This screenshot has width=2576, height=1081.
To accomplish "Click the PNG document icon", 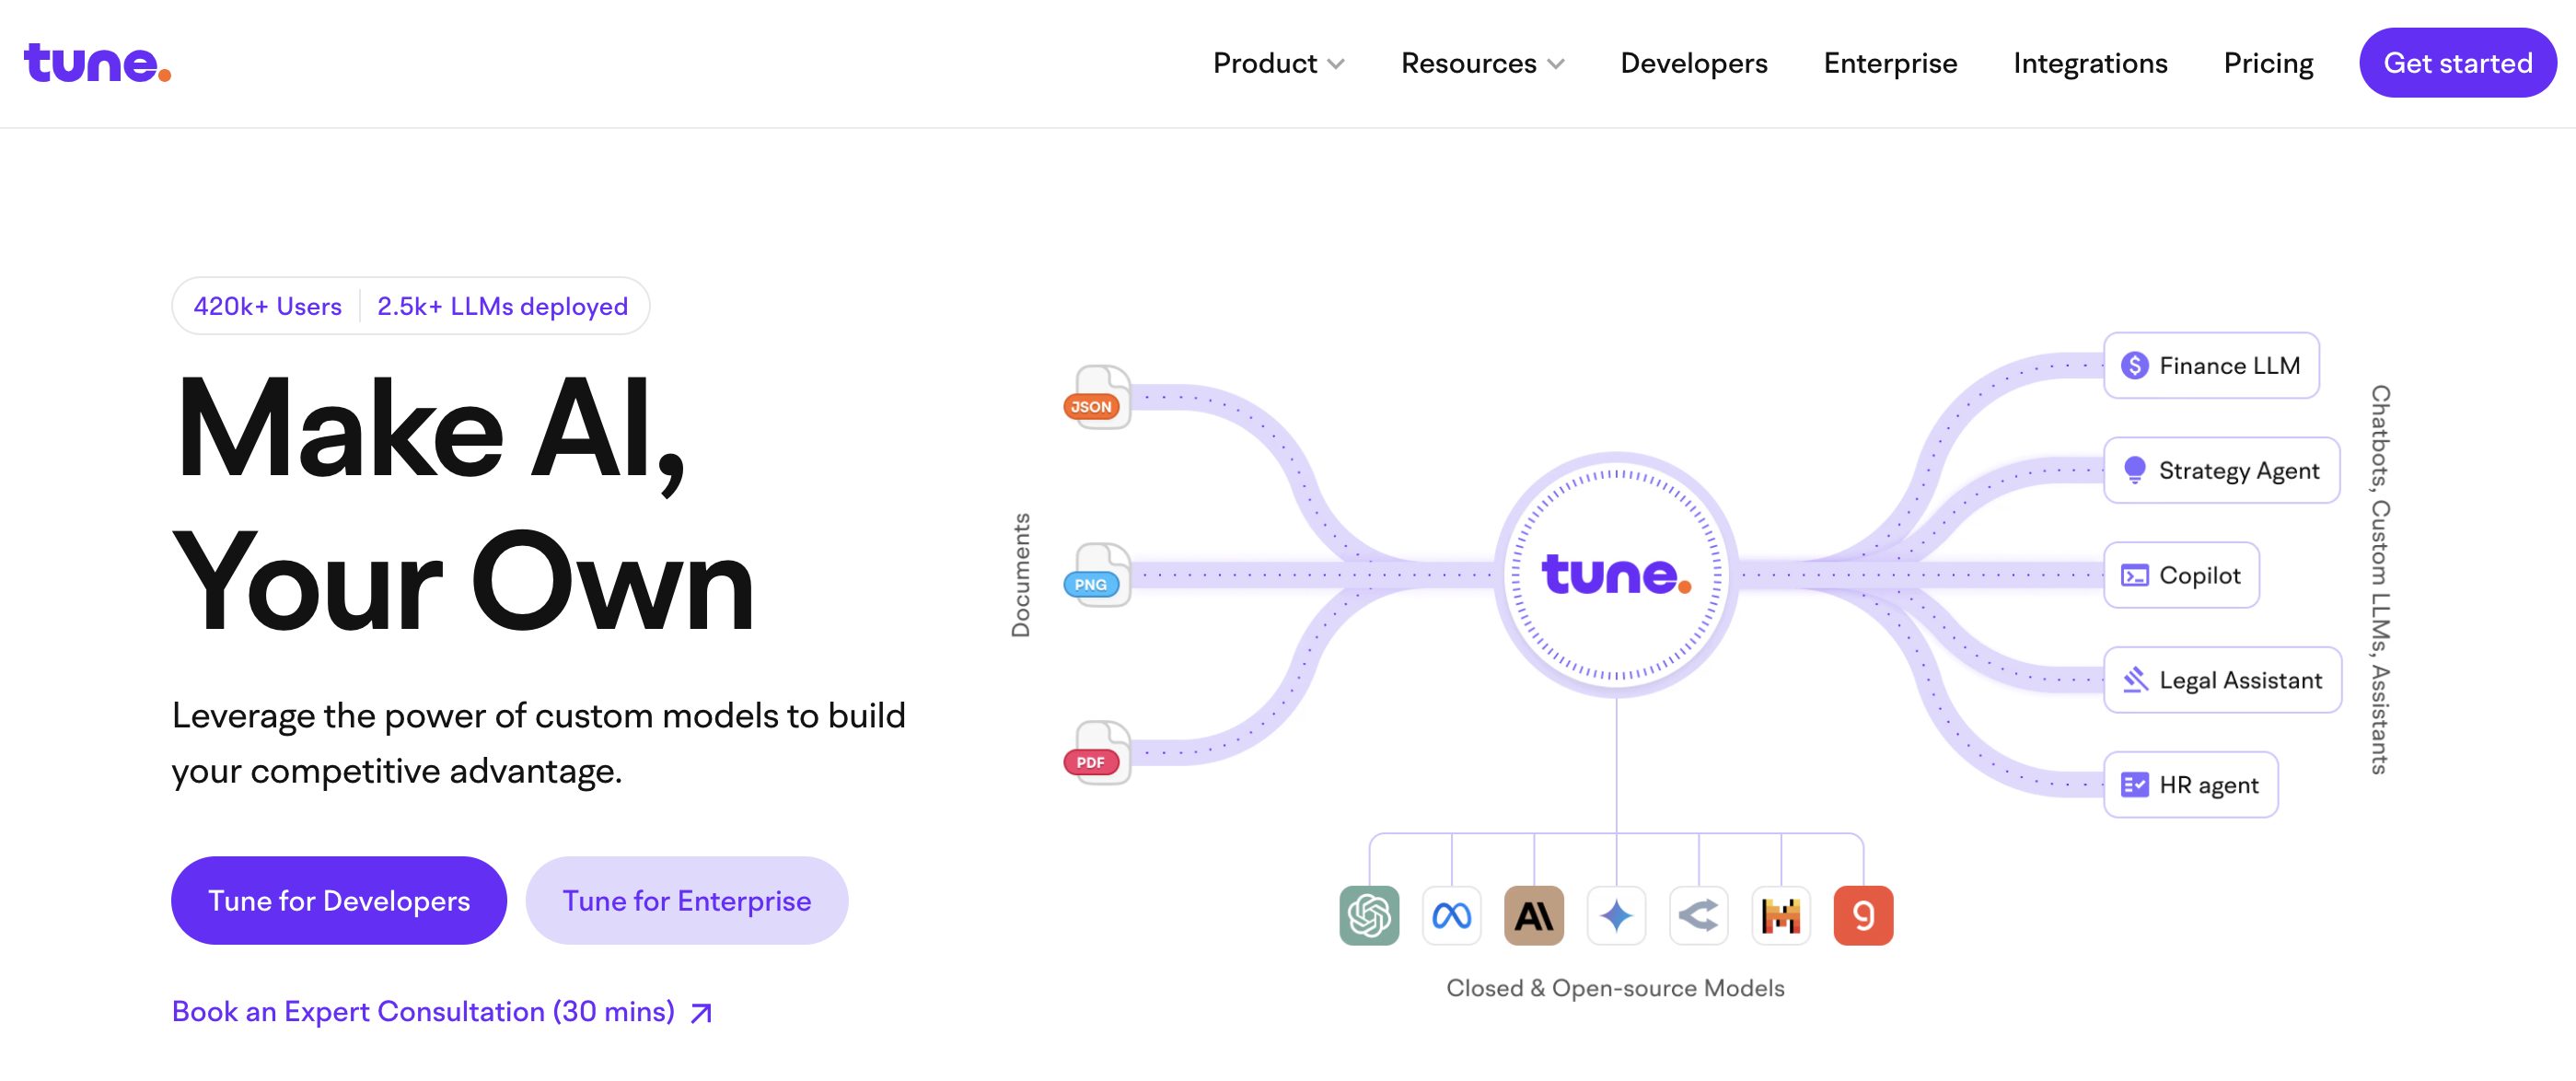I will (1097, 576).
